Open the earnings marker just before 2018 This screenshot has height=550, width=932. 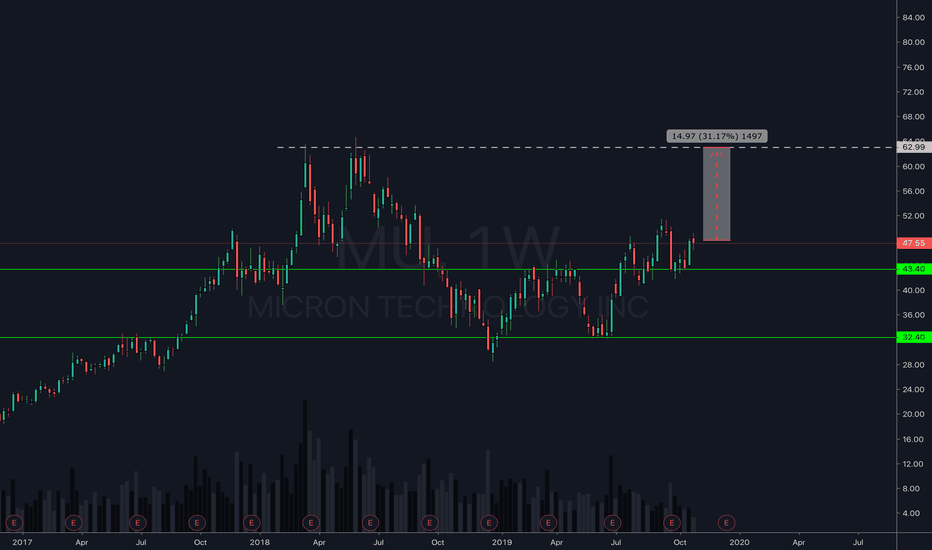251,523
